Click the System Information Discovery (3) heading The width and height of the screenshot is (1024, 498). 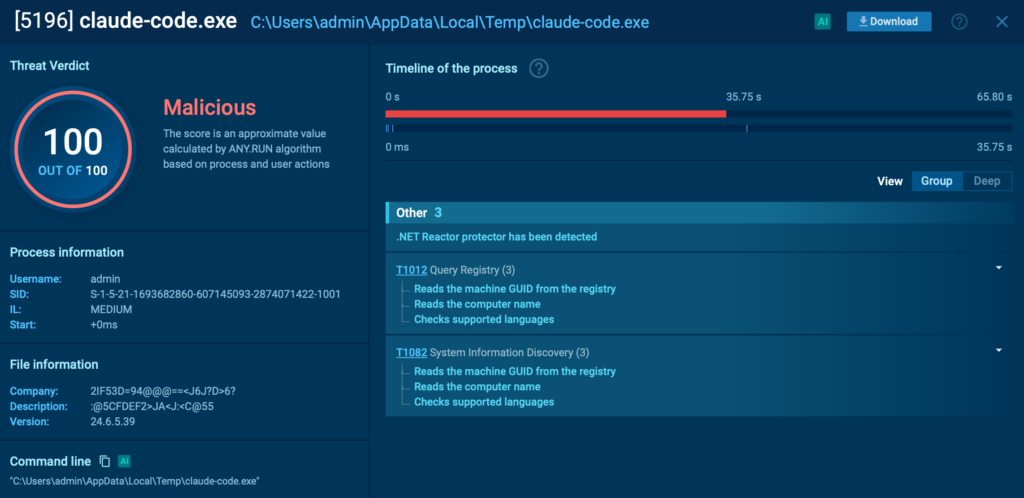509,352
